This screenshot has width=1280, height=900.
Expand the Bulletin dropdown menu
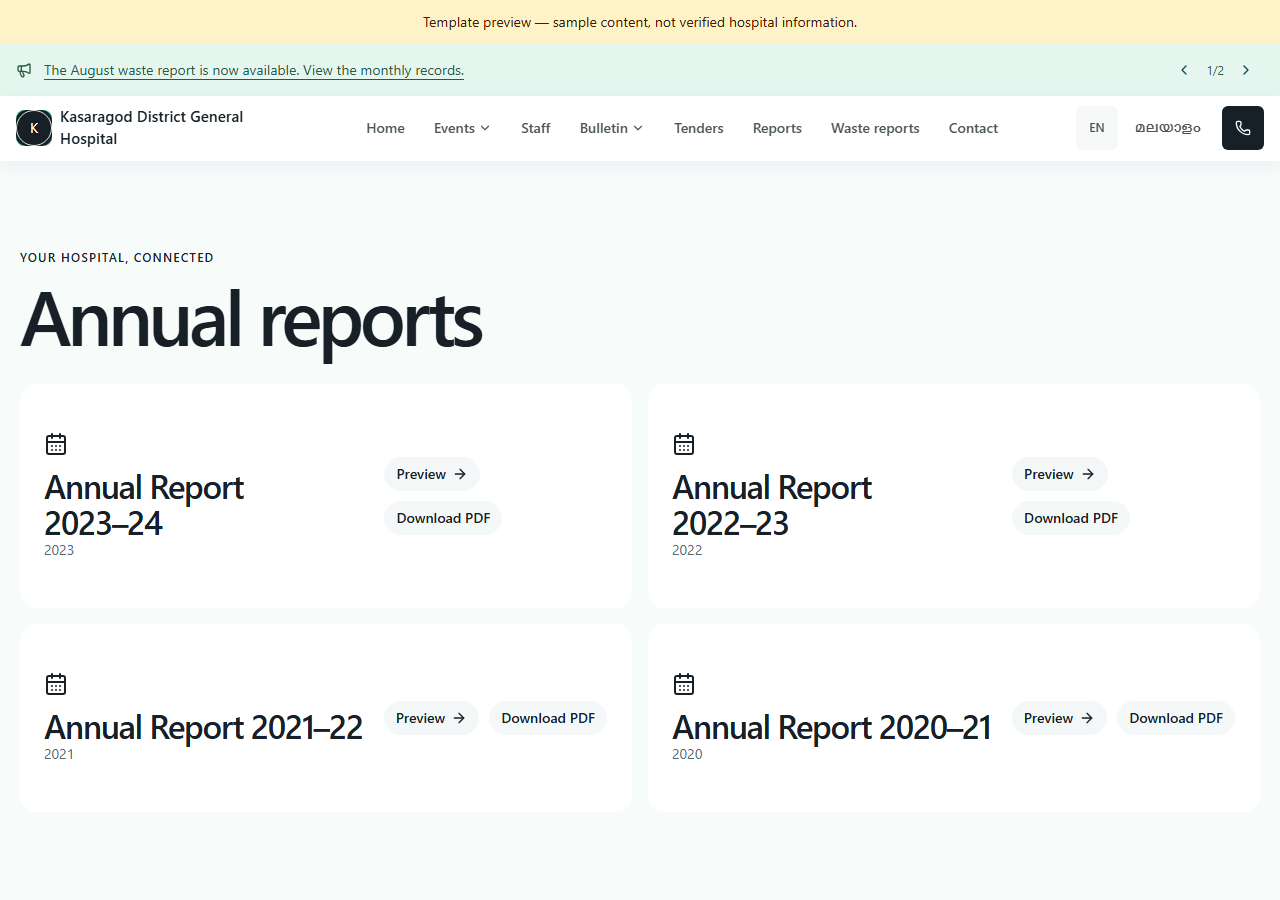(611, 128)
